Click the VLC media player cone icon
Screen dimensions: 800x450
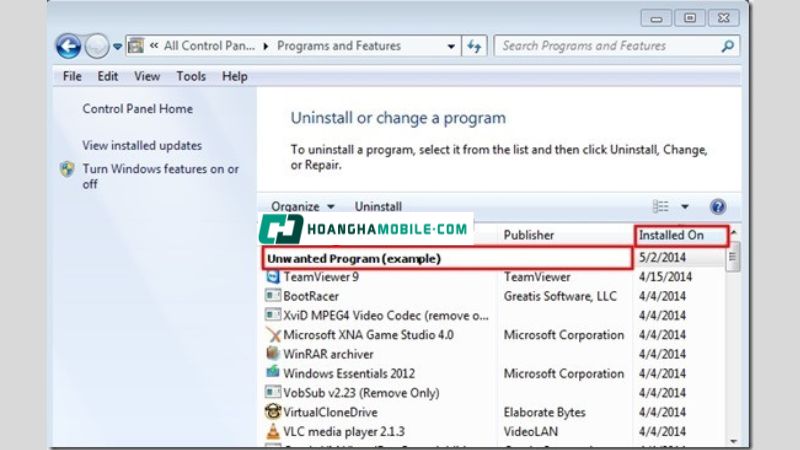(x=273, y=431)
